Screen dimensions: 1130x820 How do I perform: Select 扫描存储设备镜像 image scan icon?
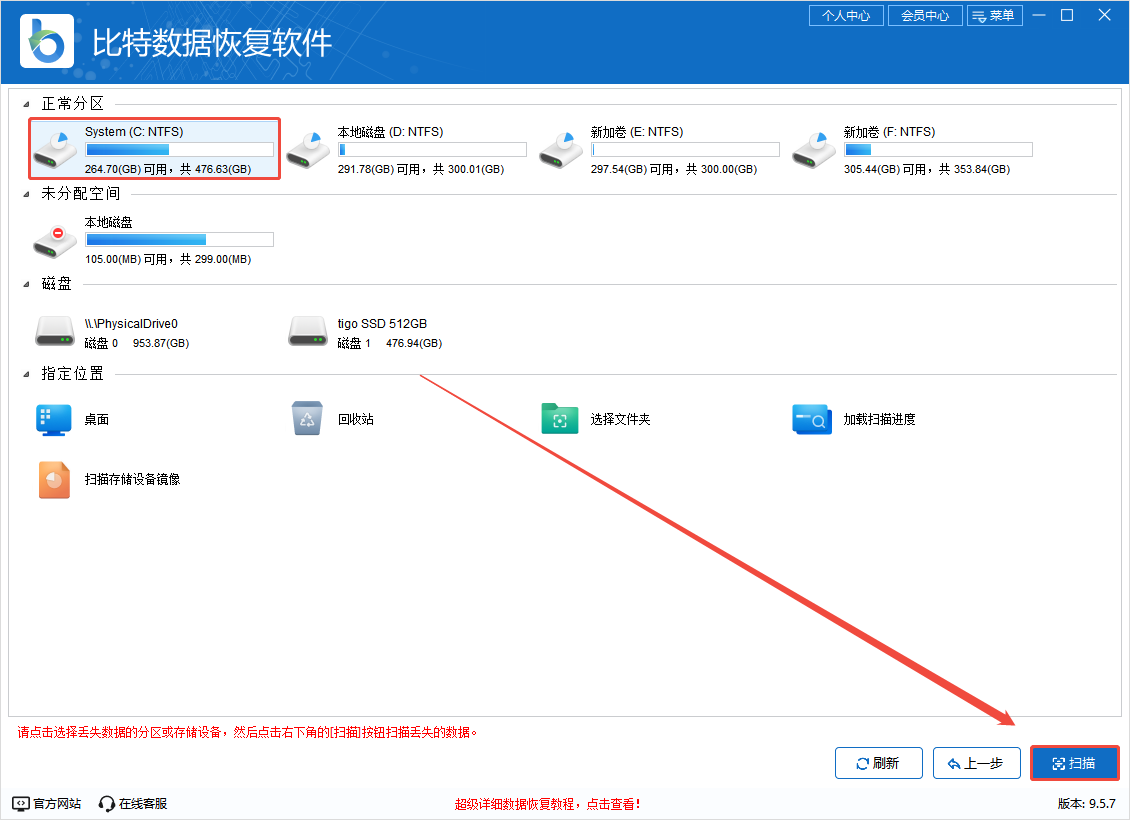[x=54, y=478]
